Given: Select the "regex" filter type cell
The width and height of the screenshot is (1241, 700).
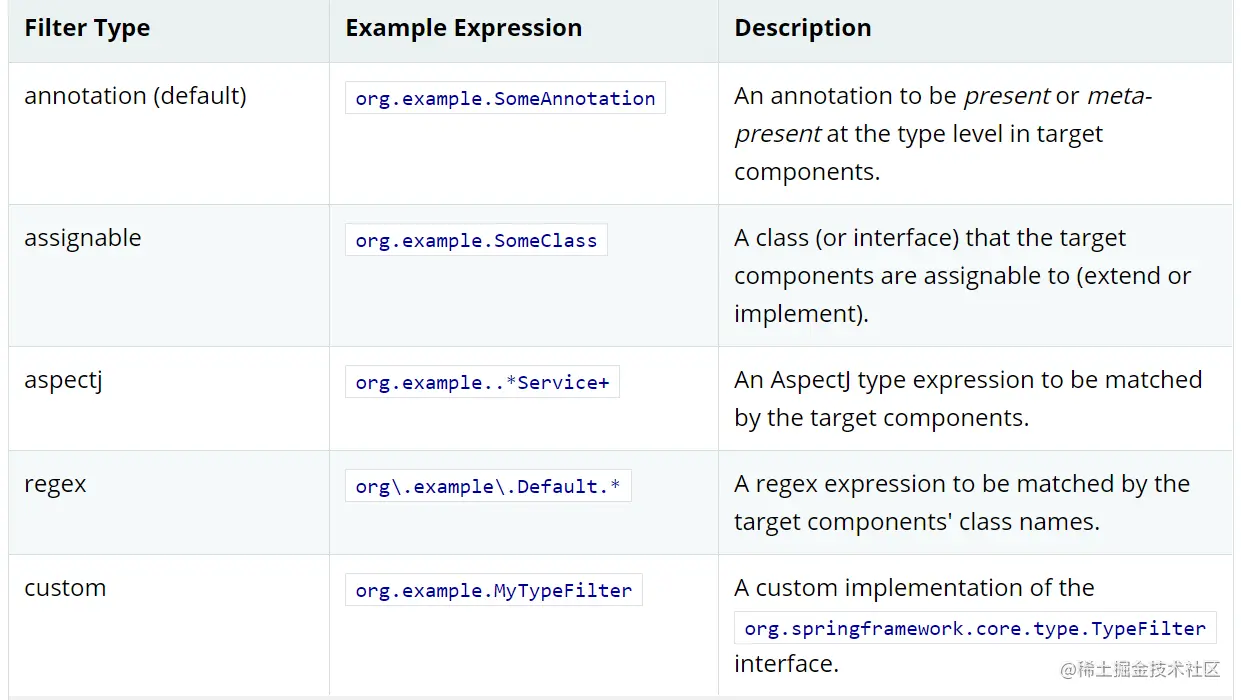Looking at the screenshot, I should (x=56, y=484).
